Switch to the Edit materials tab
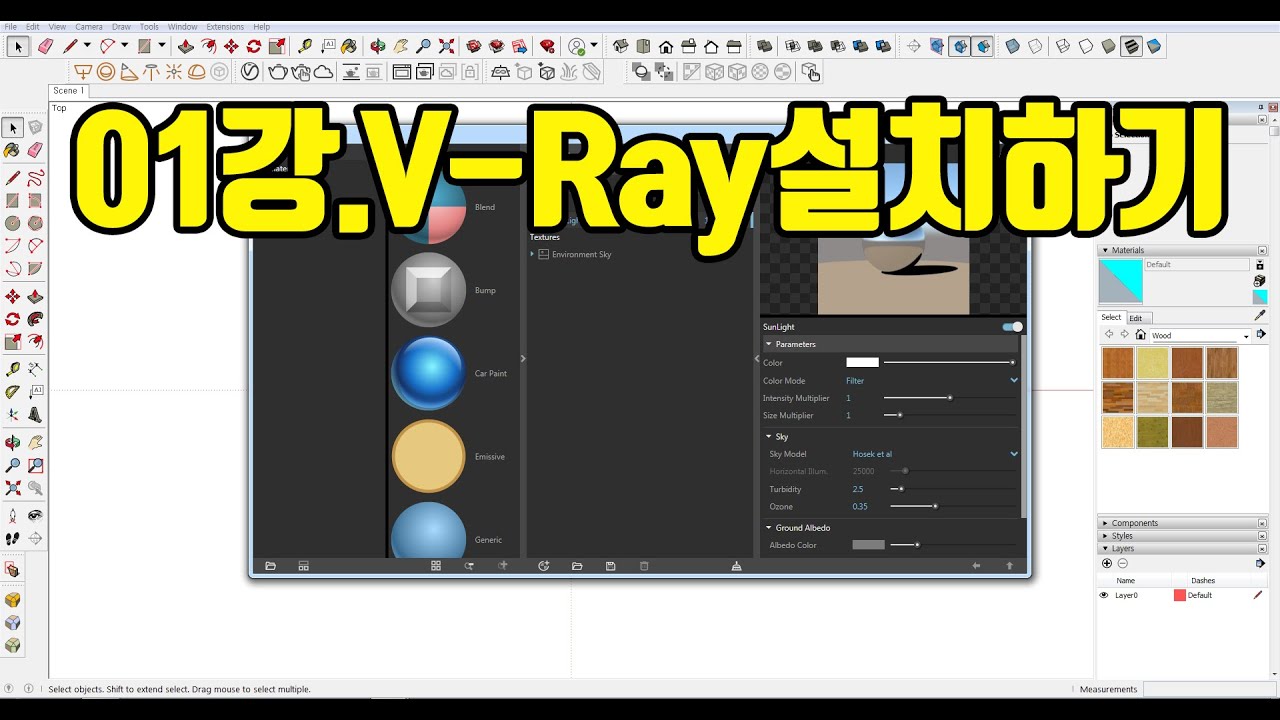Image resolution: width=1280 pixels, height=720 pixels. click(1136, 318)
